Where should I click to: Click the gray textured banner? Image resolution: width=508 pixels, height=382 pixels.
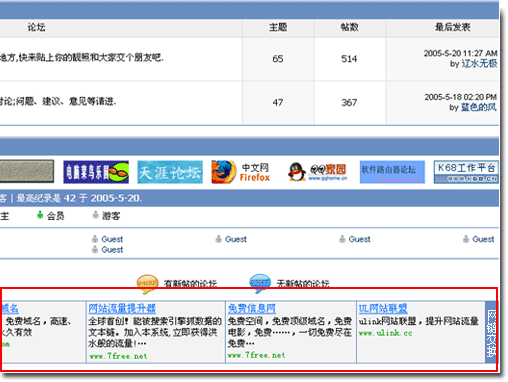[27, 171]
